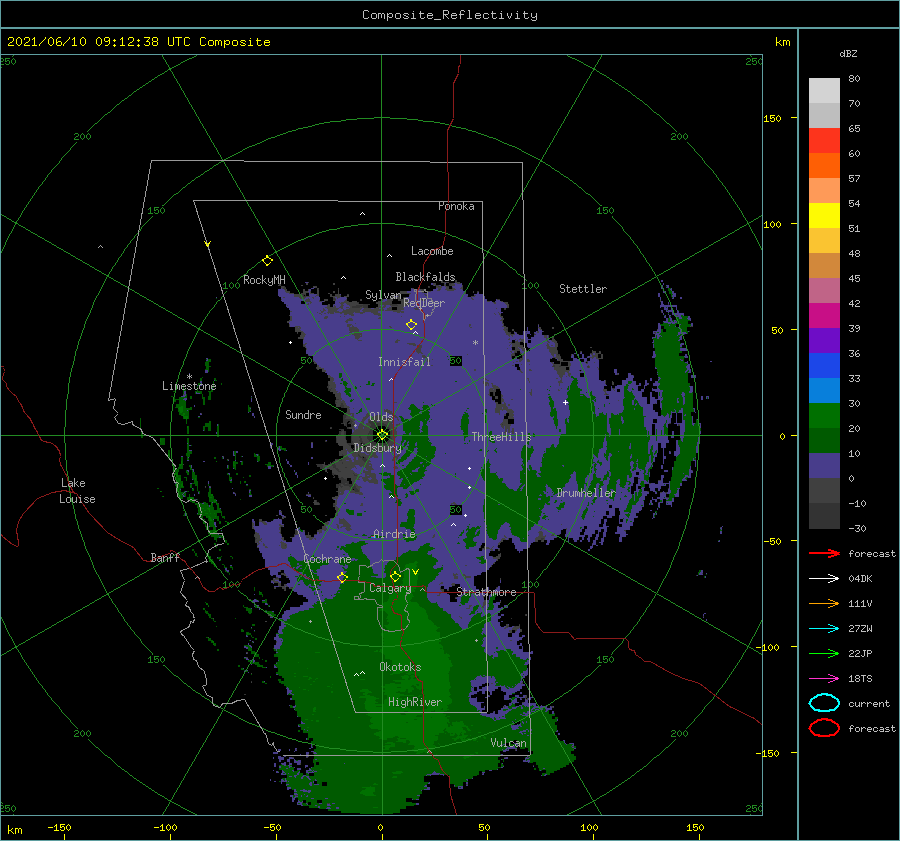Click the cyan current ellipse legend icon
Image resolution: width=900 pixels, height=841 pixels.
point(824,703)
